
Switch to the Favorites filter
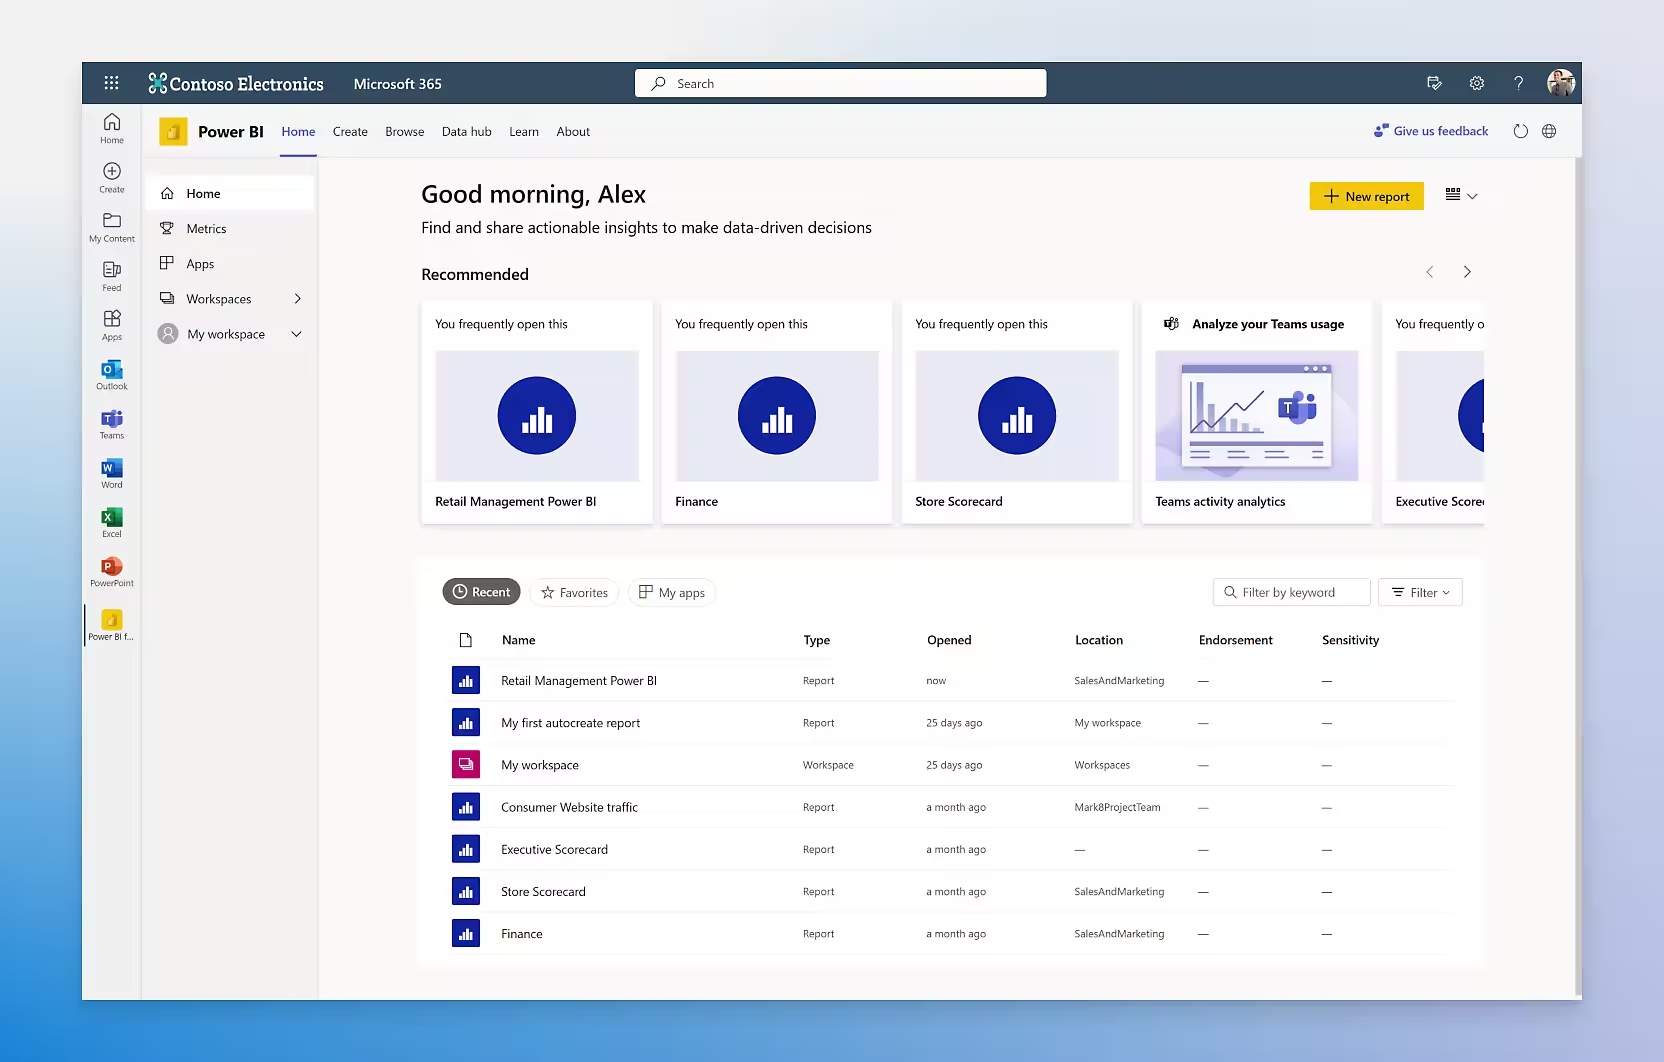point(574,593)
